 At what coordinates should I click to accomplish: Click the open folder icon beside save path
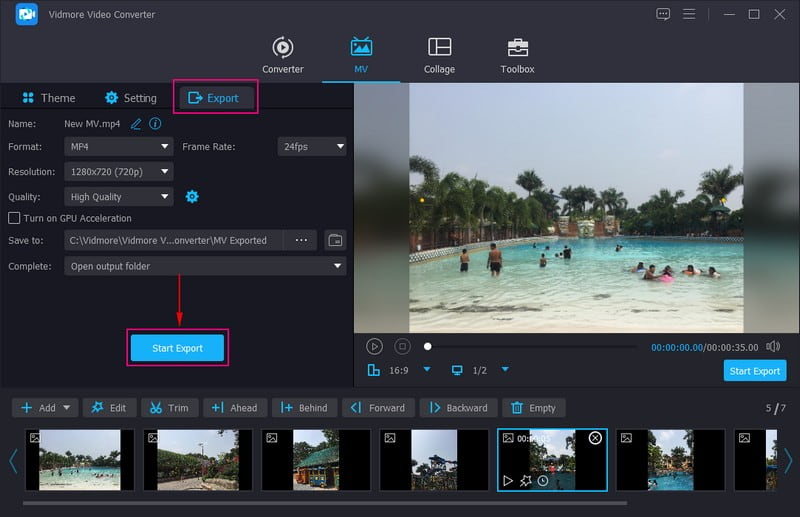pos(335,240)
